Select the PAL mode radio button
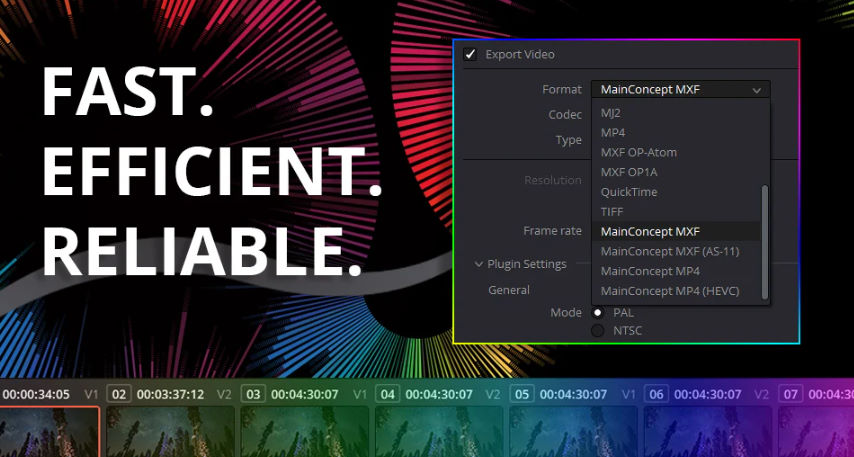The image size is (854, 457). [x=598, y=313]
